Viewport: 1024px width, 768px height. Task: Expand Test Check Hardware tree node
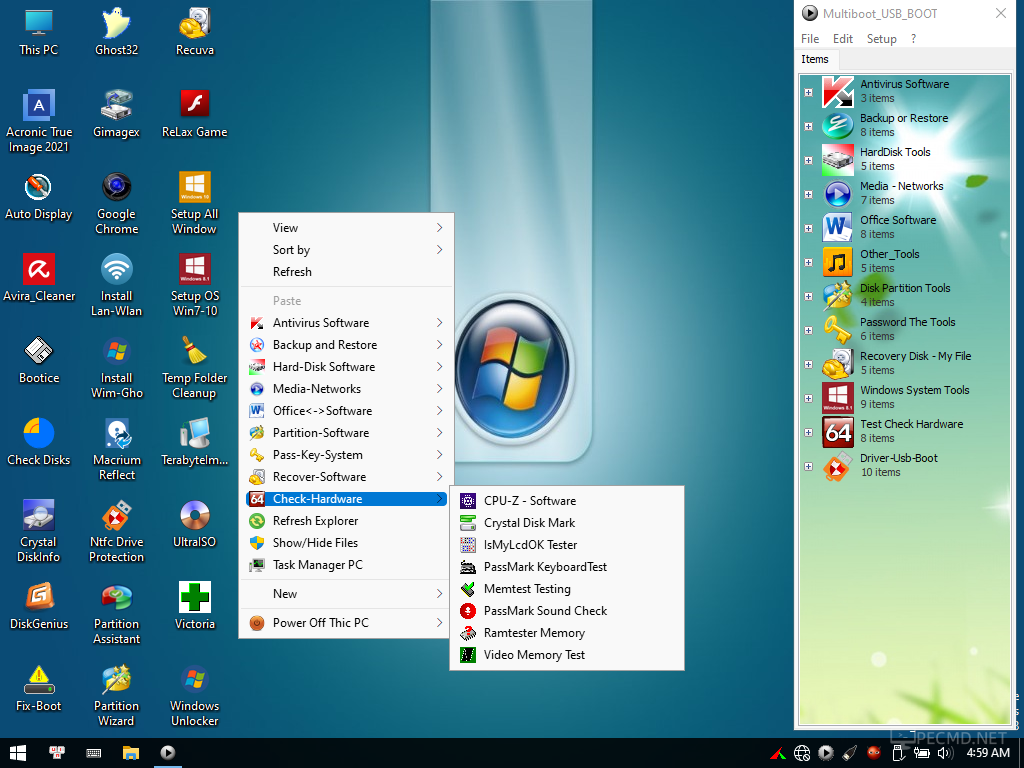(x=808, y=432)
